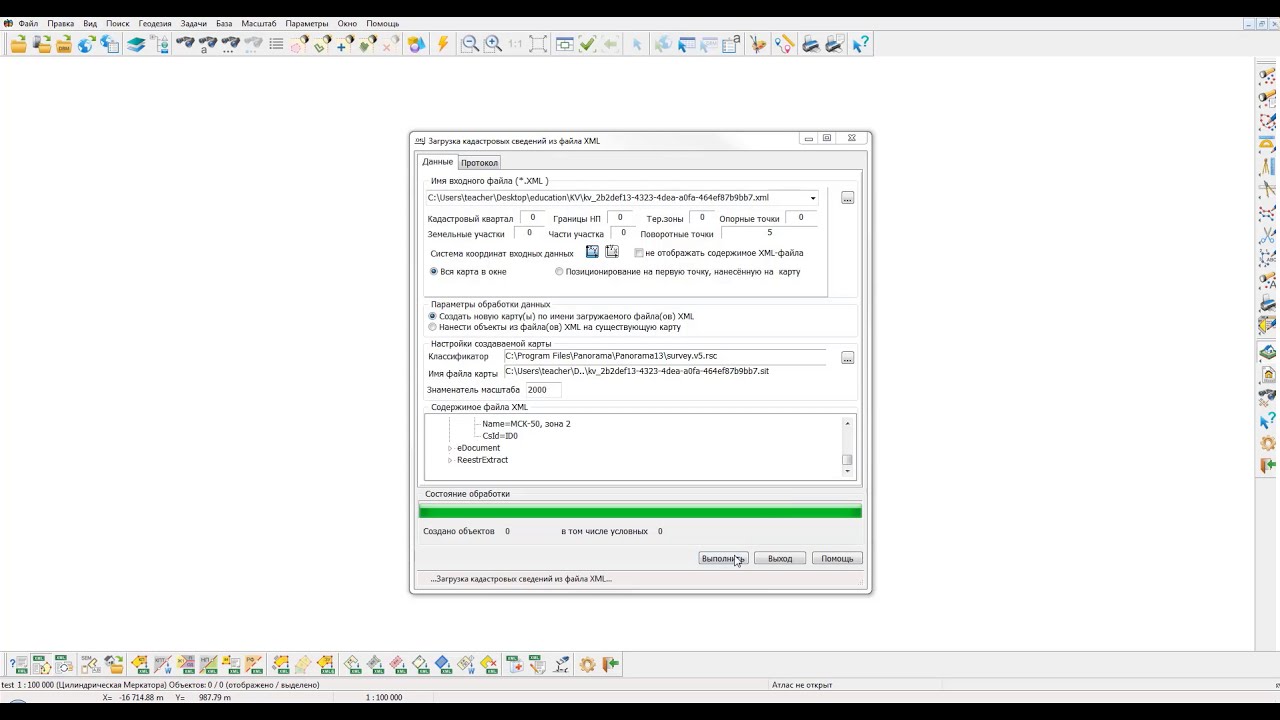This screenshot has width=1280, height=720.
Task: Open the Файл menu
Action: coord(28,23)
